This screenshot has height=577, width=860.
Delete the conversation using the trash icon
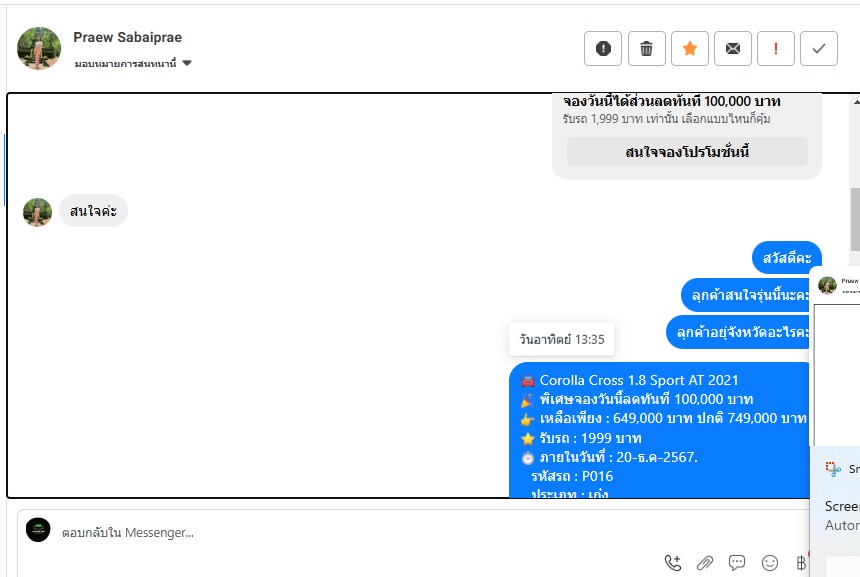tap(647, 48)
